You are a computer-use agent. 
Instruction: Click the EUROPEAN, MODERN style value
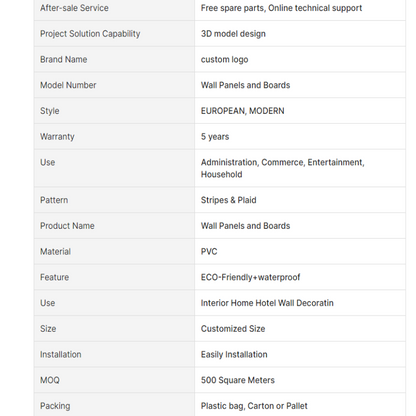click(x=242, y=111)
